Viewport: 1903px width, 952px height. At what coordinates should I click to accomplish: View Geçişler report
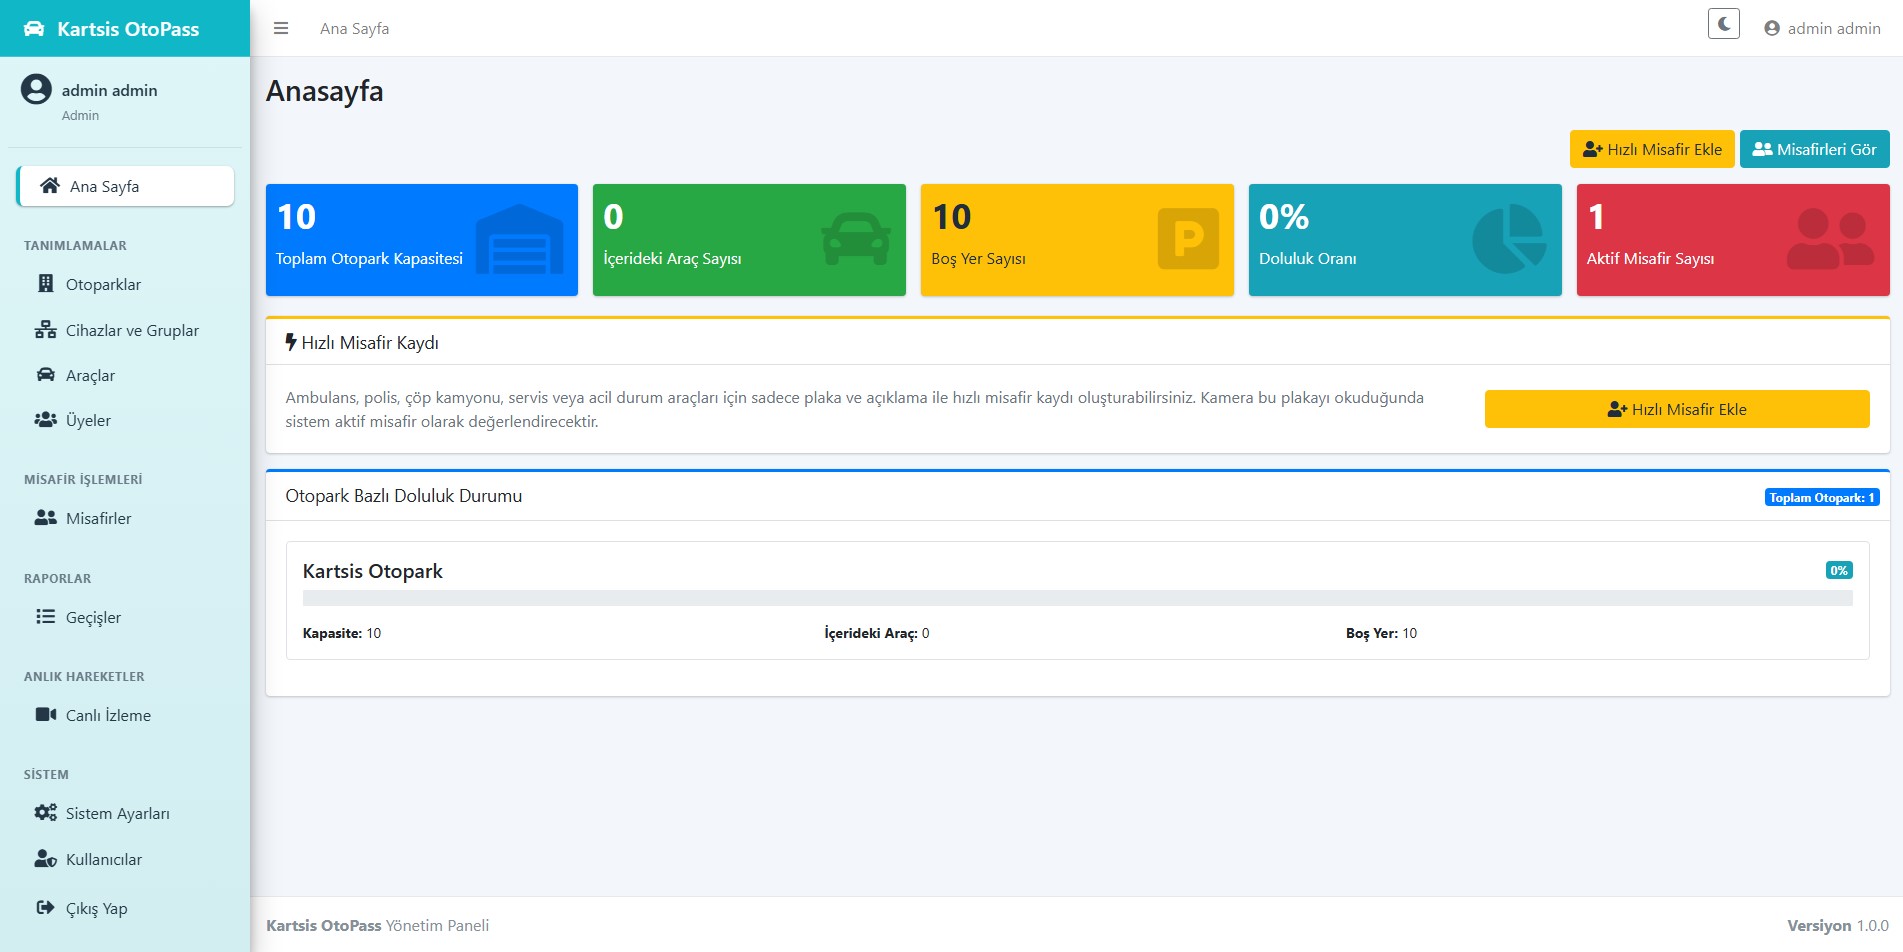tap(126, 617)
